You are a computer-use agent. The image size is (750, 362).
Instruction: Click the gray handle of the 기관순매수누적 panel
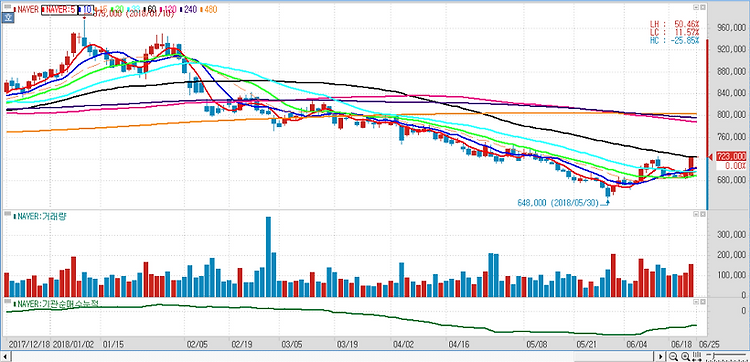click(7, 302)
